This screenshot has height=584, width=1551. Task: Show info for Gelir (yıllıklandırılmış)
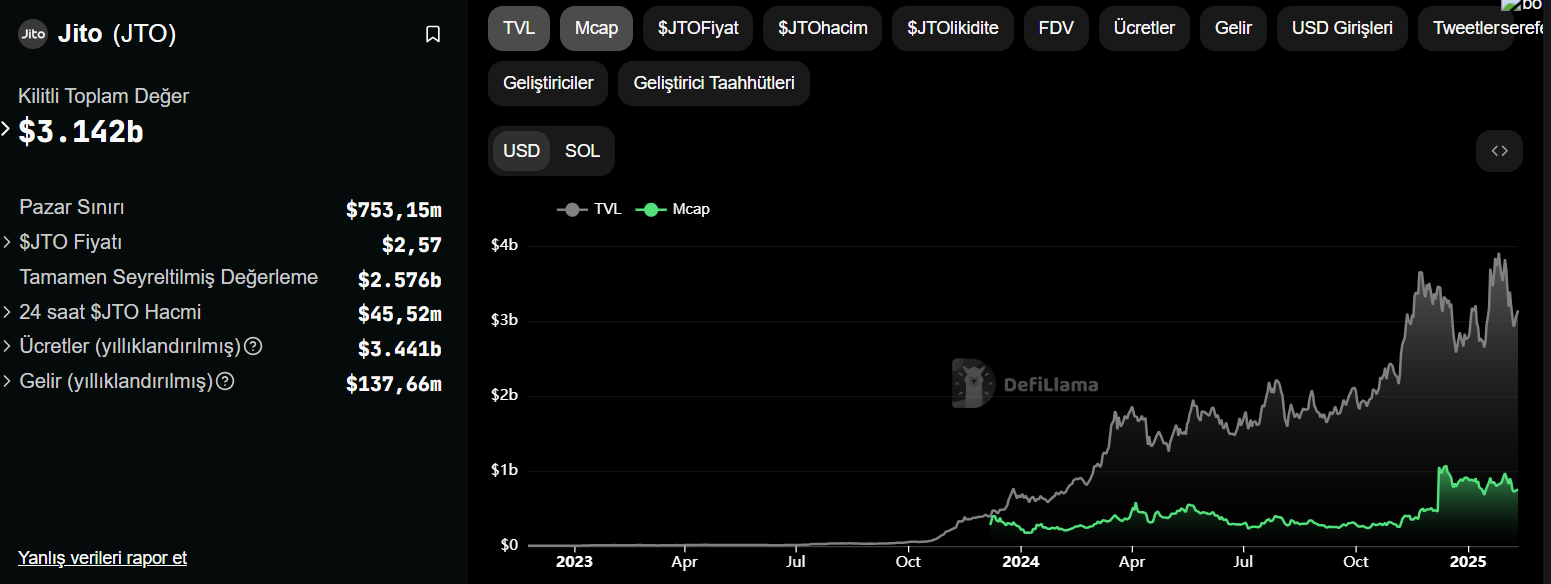tap(226, 381)
